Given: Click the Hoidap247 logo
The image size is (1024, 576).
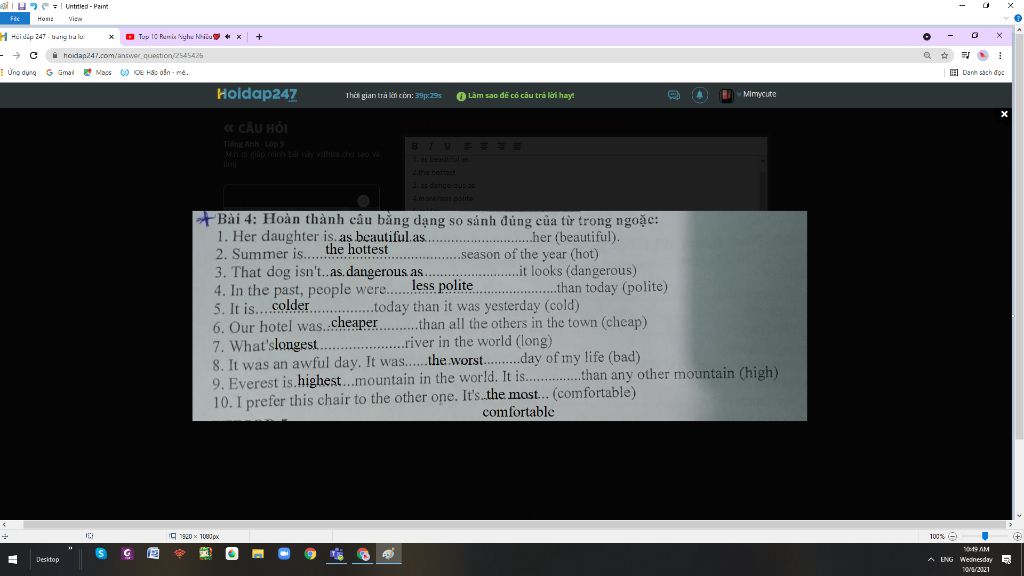Looking at the screenshot, I should [x=257, y=95].
